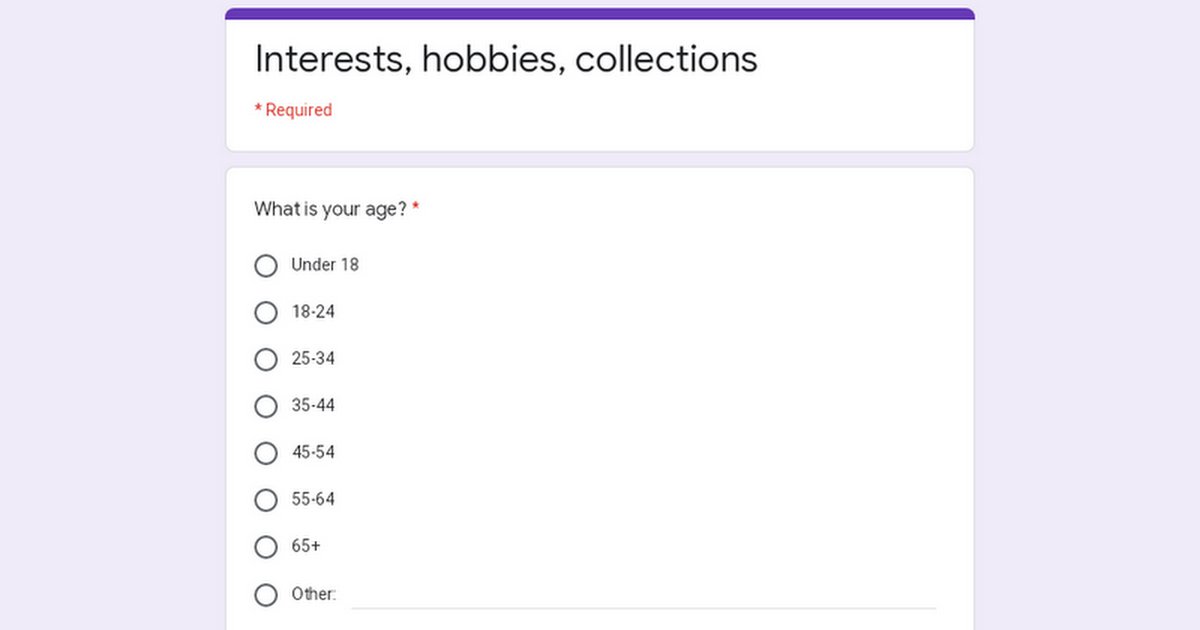Click the "65+" label text
The width and height of the screenshot is (1200, 630).
[306, 547]
